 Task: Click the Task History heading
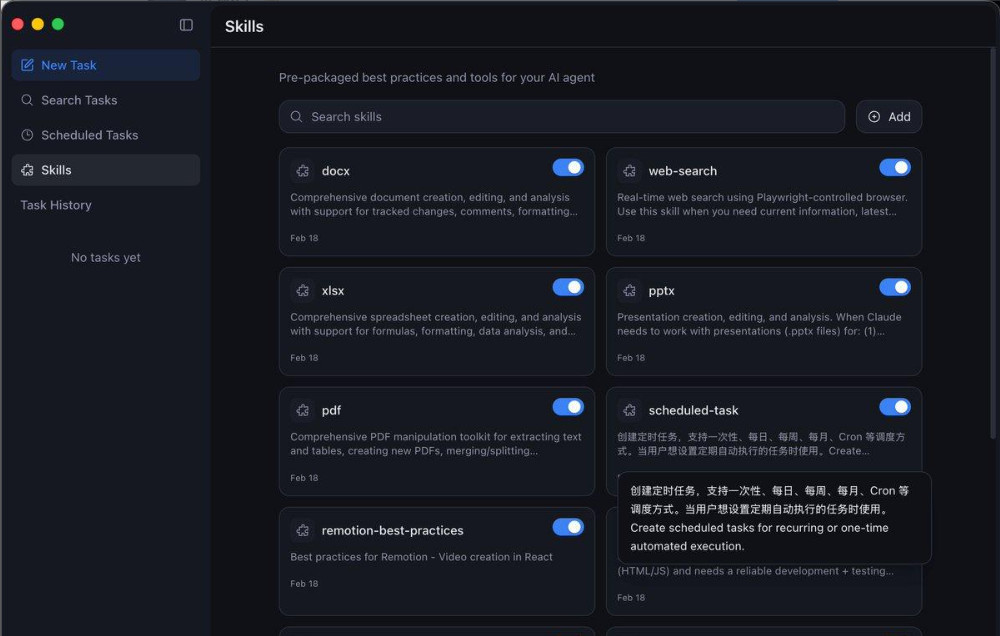(x=55, y=205)
